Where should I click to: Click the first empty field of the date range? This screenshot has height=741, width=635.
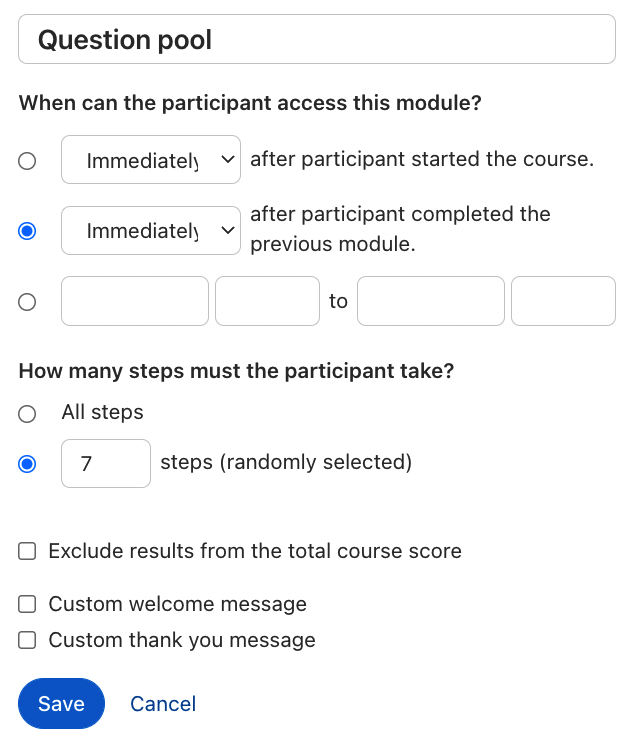pos(135,301)
